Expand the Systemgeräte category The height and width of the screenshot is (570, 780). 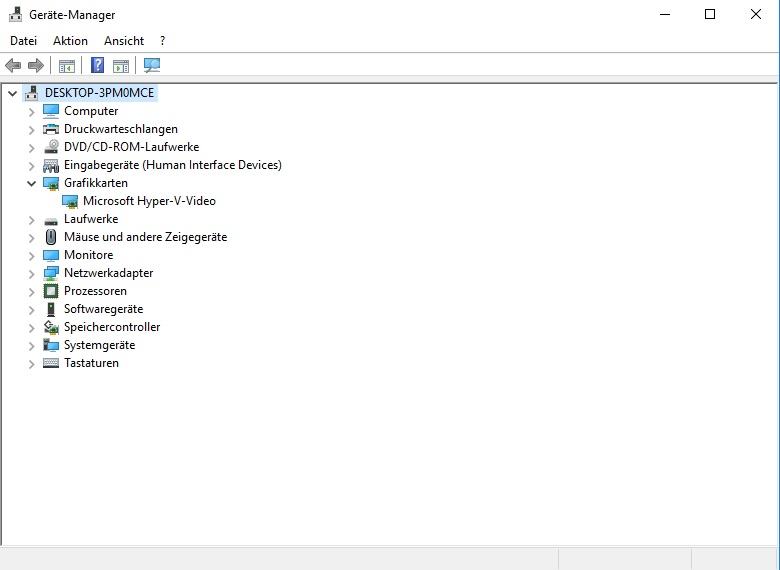click(x=31, y=346)
